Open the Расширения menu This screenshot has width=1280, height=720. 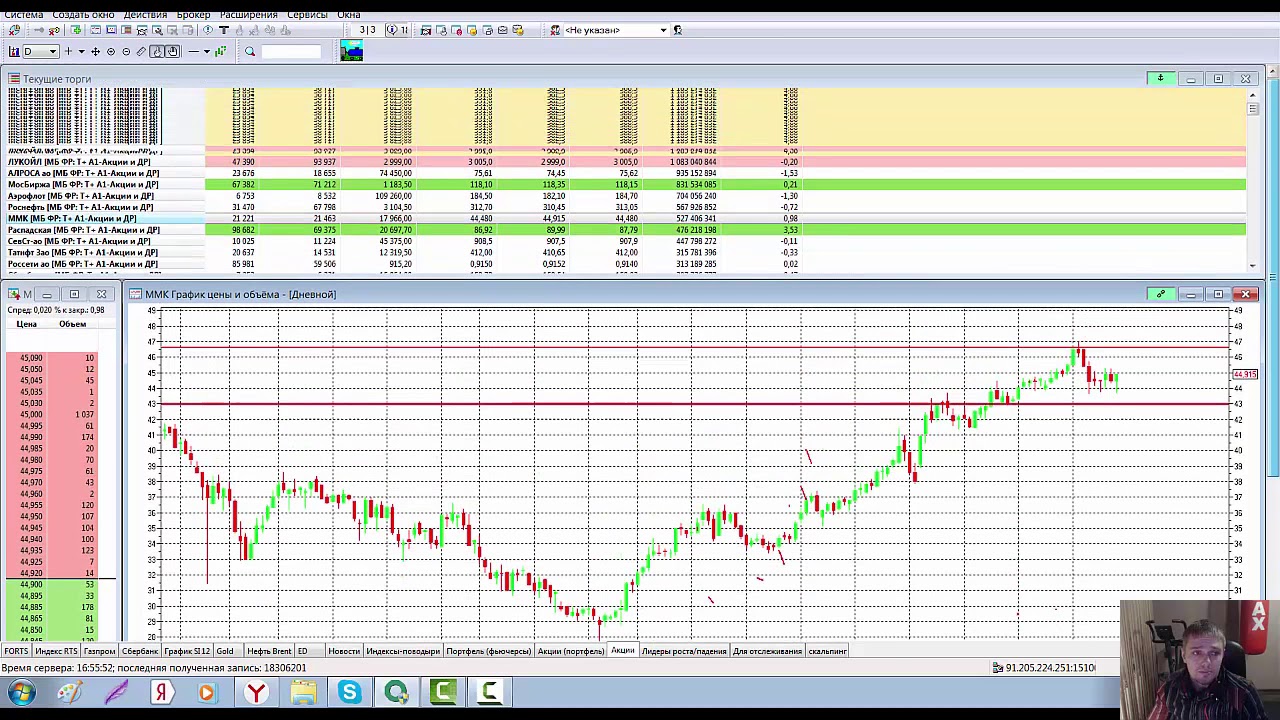(x=249, y=14)
